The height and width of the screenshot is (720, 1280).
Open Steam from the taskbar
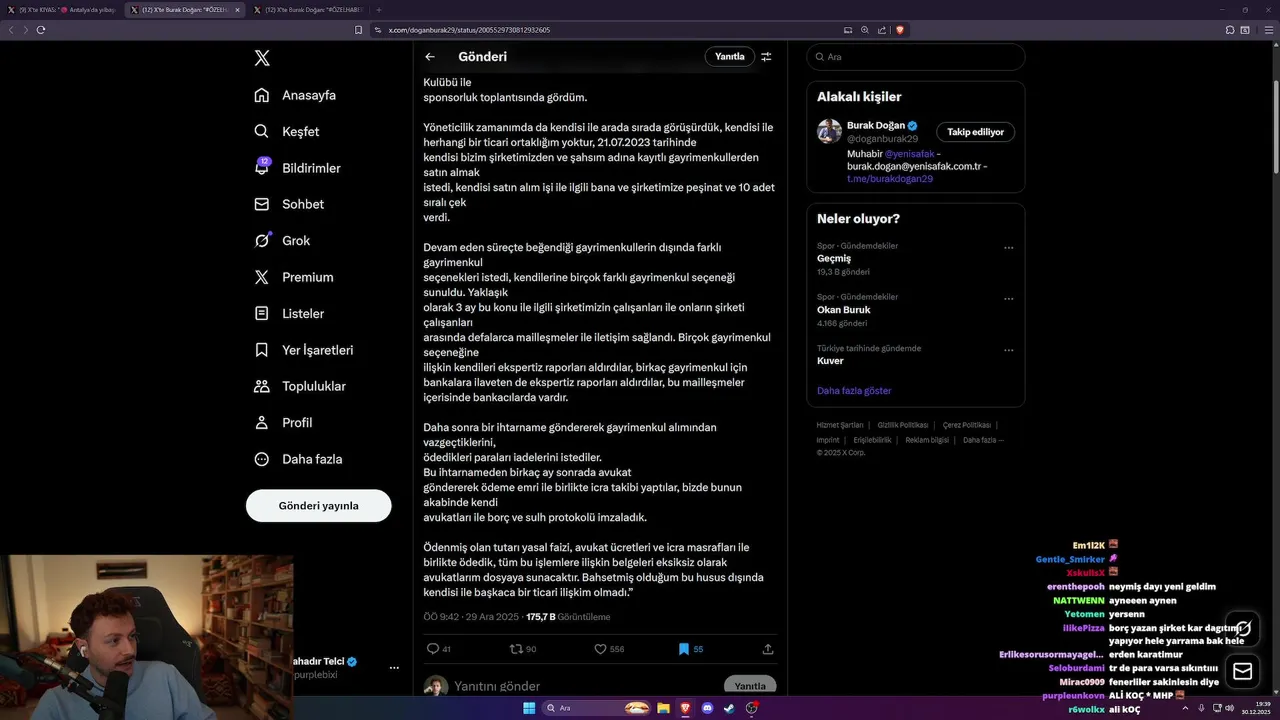point(729,708)
